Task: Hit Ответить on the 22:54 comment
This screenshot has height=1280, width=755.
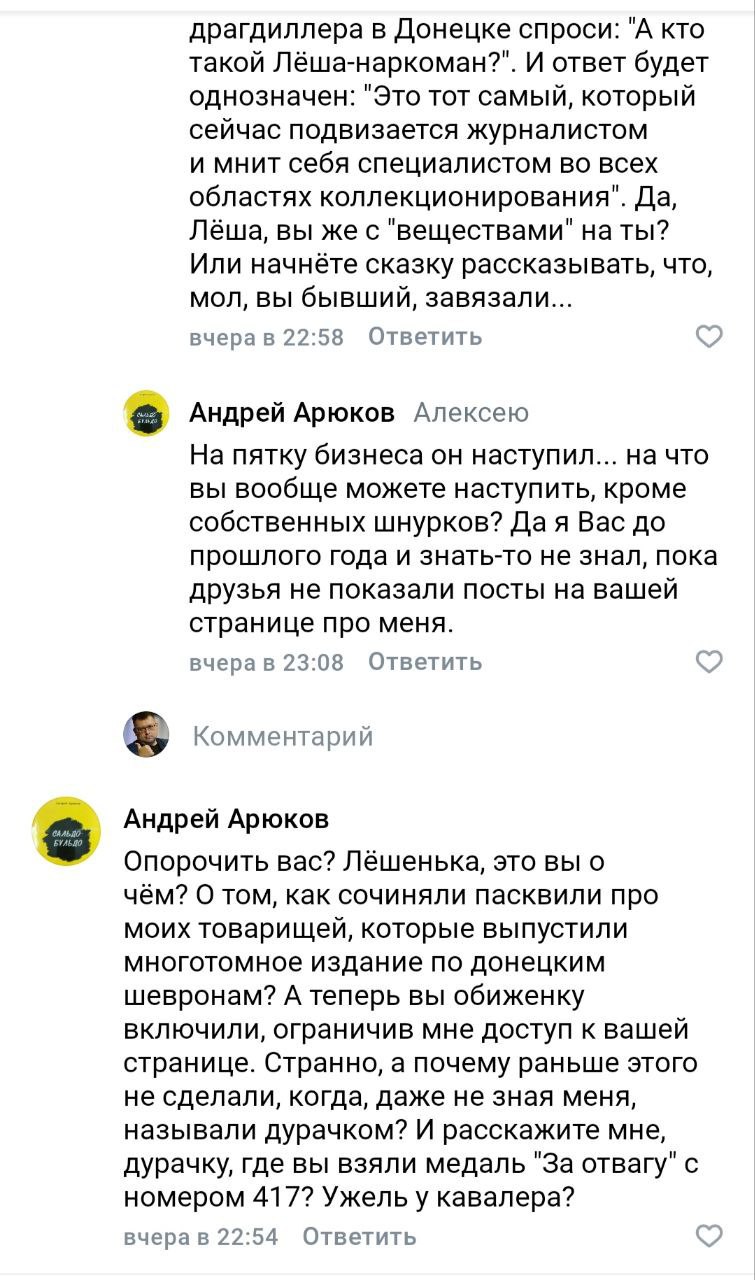Action: click(359, 1236)
